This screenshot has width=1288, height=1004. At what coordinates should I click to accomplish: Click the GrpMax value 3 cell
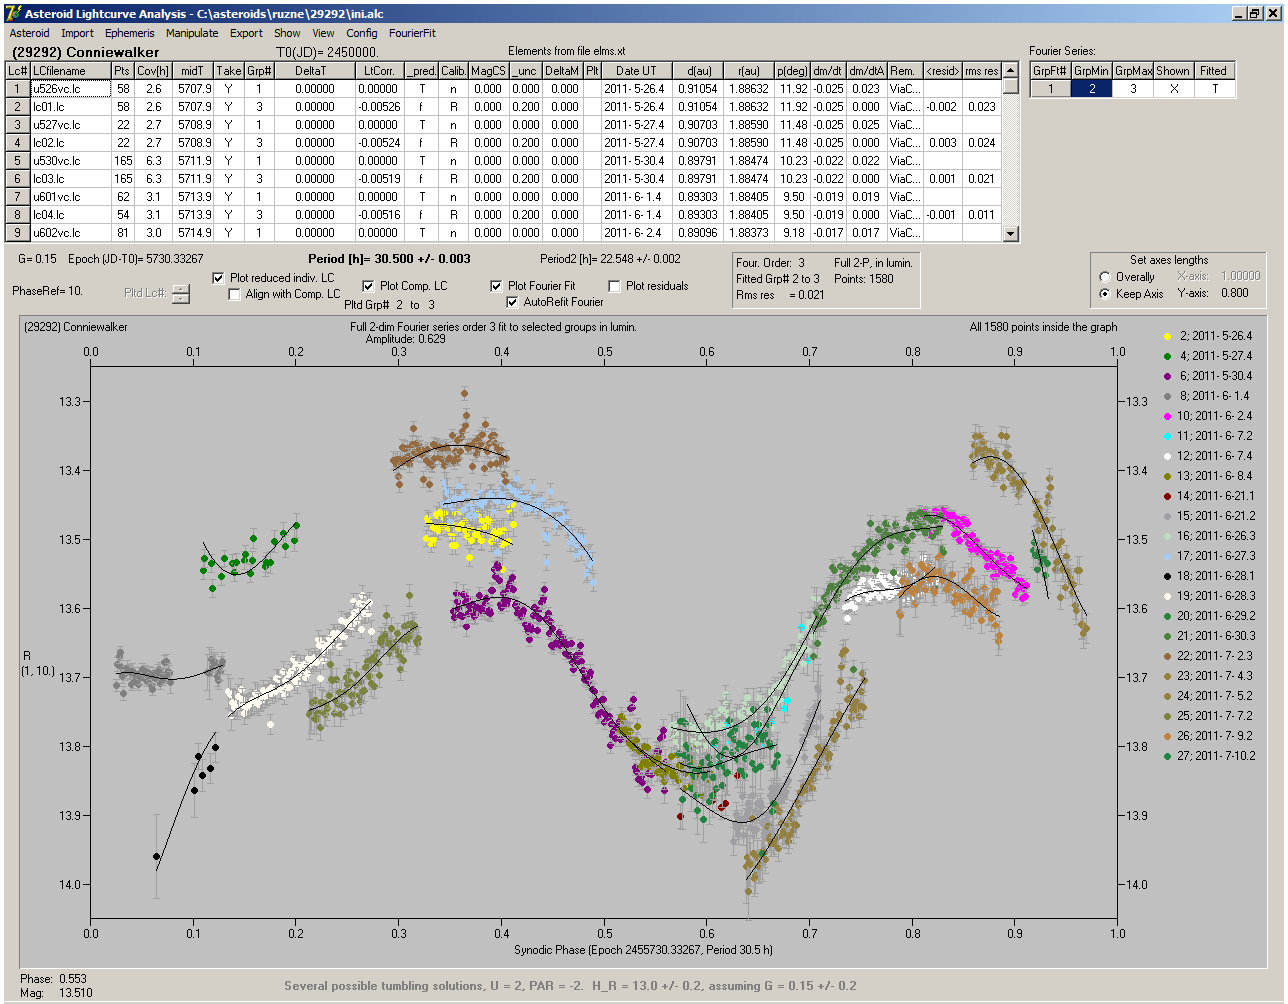pyautogui.click(x=1133, y=89)
